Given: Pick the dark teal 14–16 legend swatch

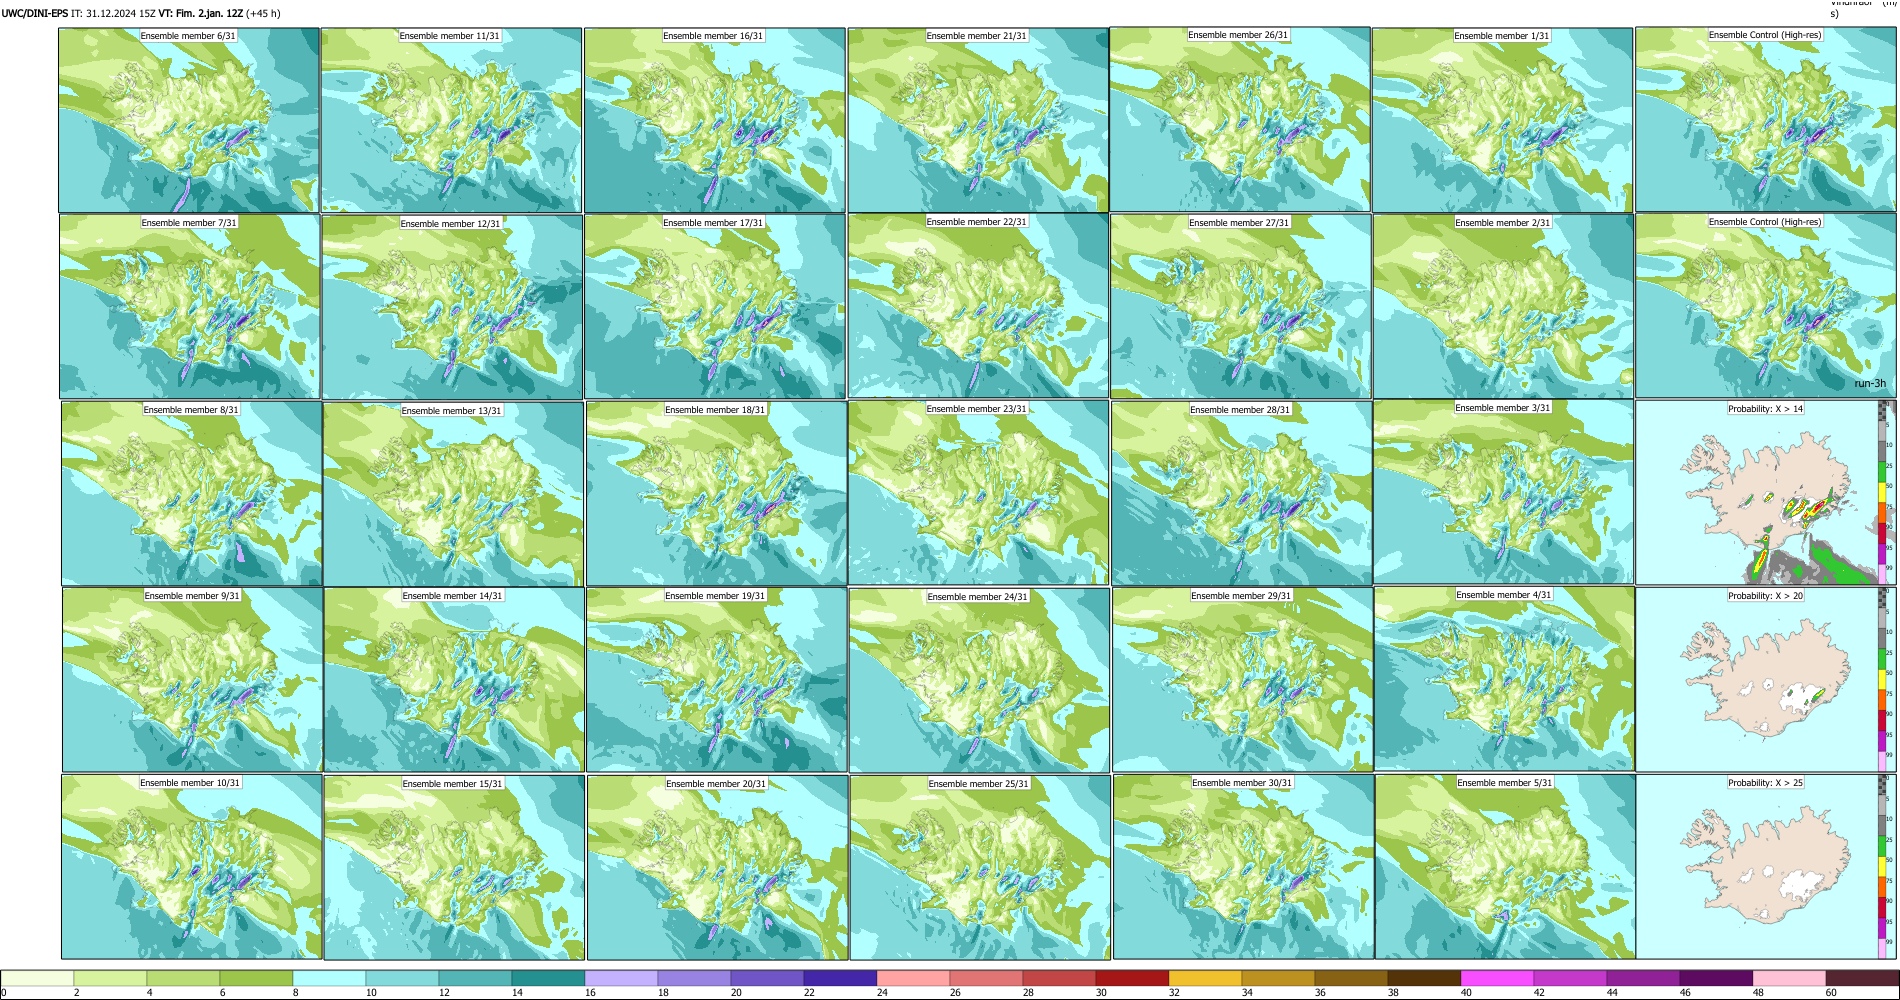Looking at the screenshot, I should tap(548, 978).
